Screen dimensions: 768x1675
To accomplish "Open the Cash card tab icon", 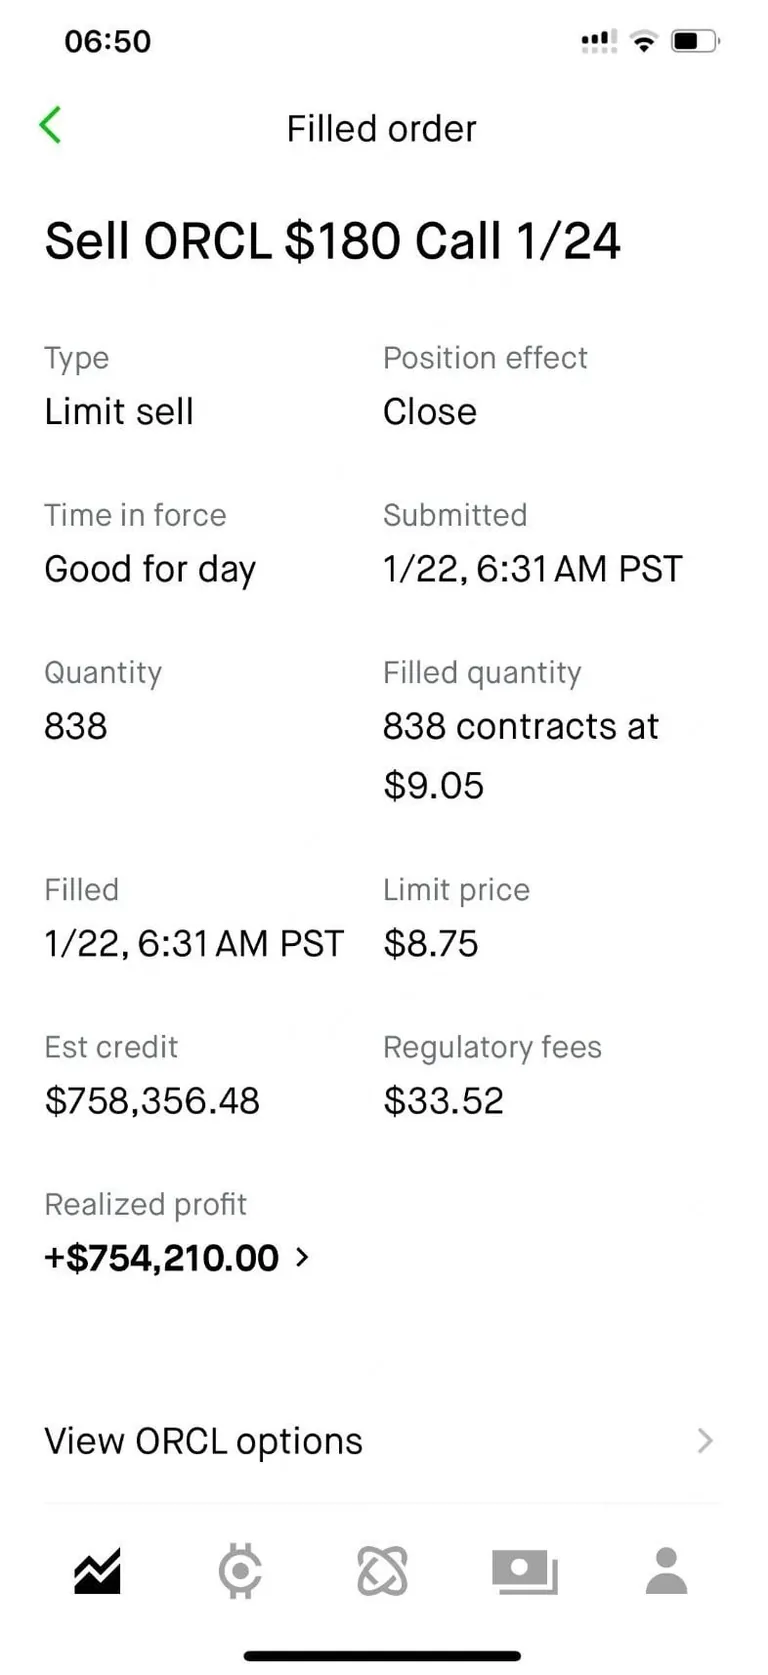I will click(524, 1571).
